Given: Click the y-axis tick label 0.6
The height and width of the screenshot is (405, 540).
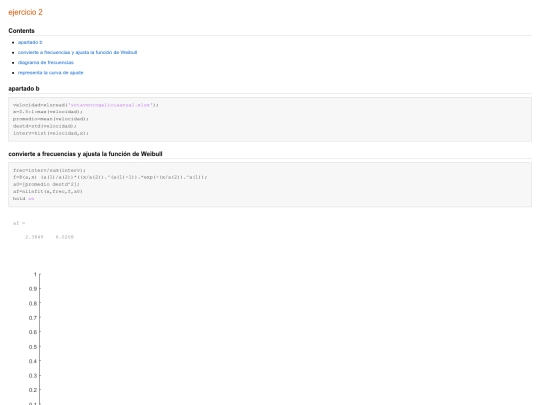Looking at the screenshot, I should point(33,332).
